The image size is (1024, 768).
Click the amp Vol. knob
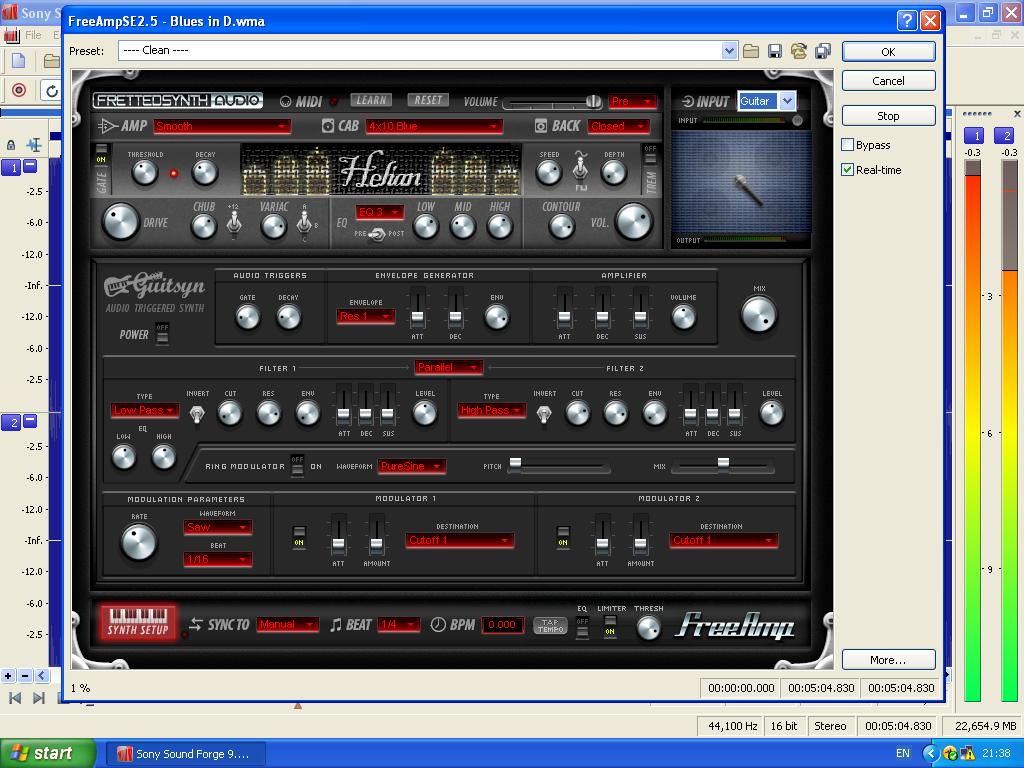[633, 222]
